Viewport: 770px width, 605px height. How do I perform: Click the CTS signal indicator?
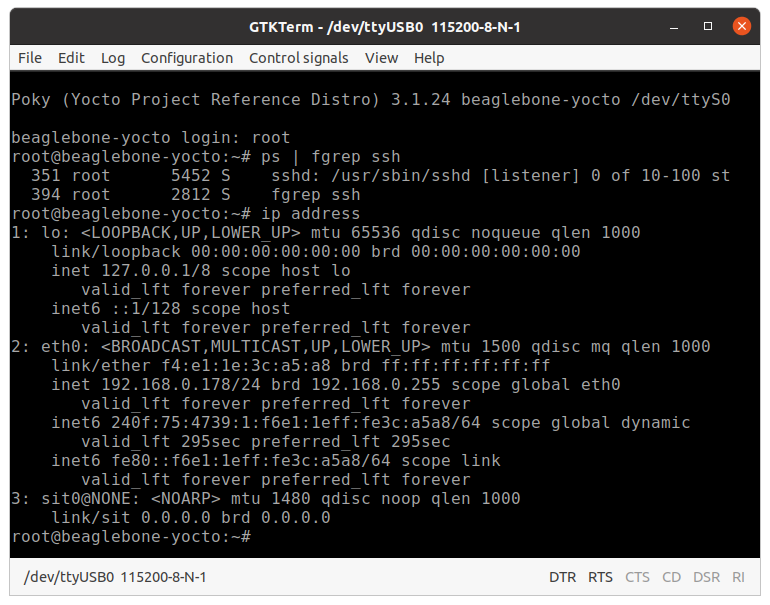click(637, 577)
